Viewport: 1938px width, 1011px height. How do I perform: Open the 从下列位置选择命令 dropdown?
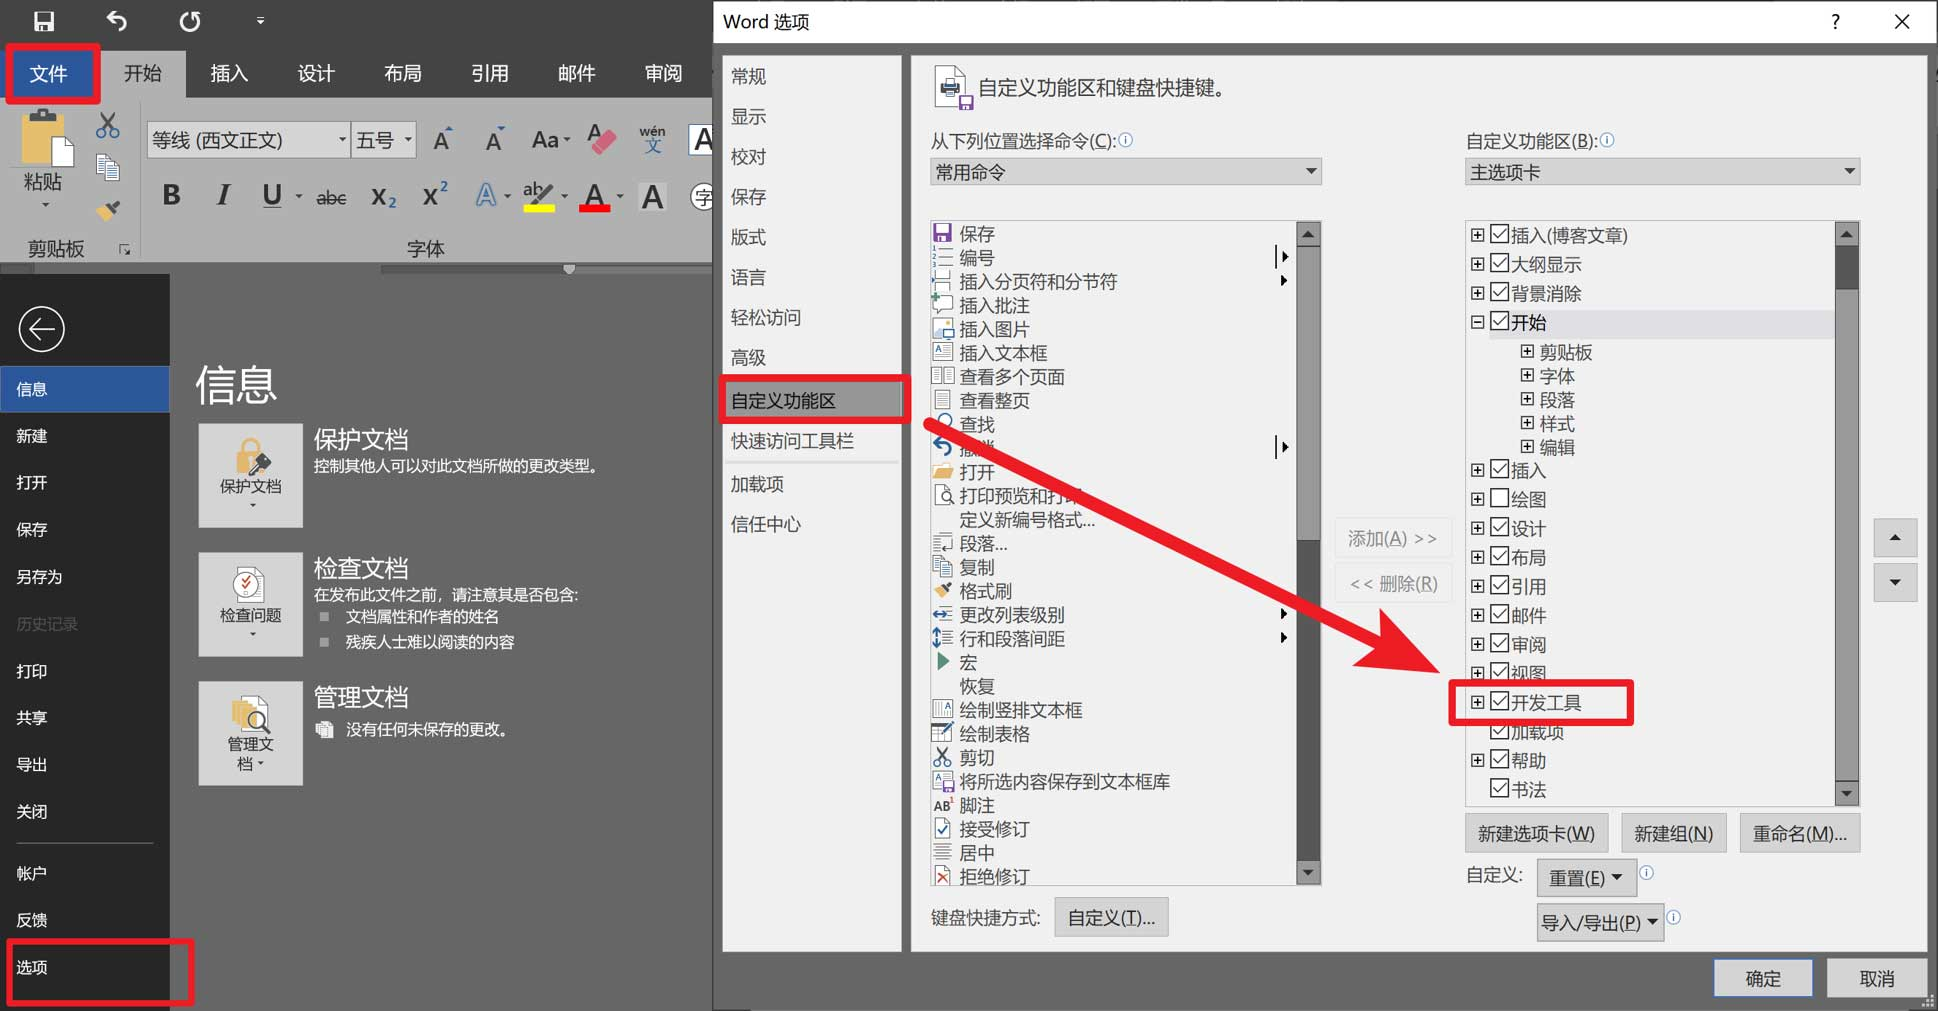tap(1126, 172)
